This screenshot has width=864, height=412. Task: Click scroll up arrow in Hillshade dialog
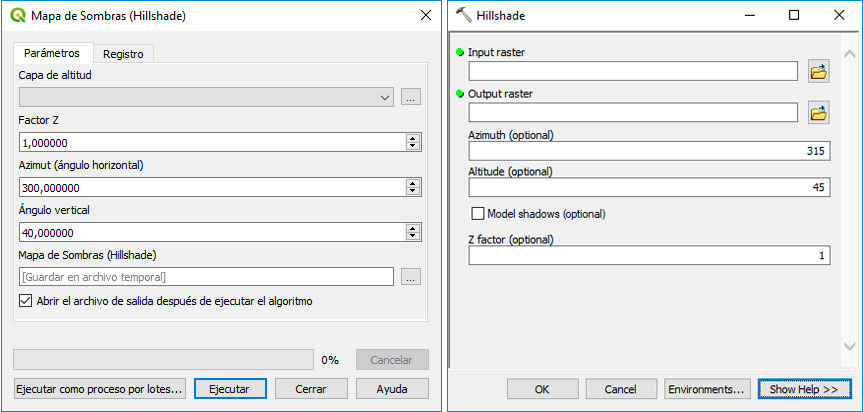click(849, 53)
